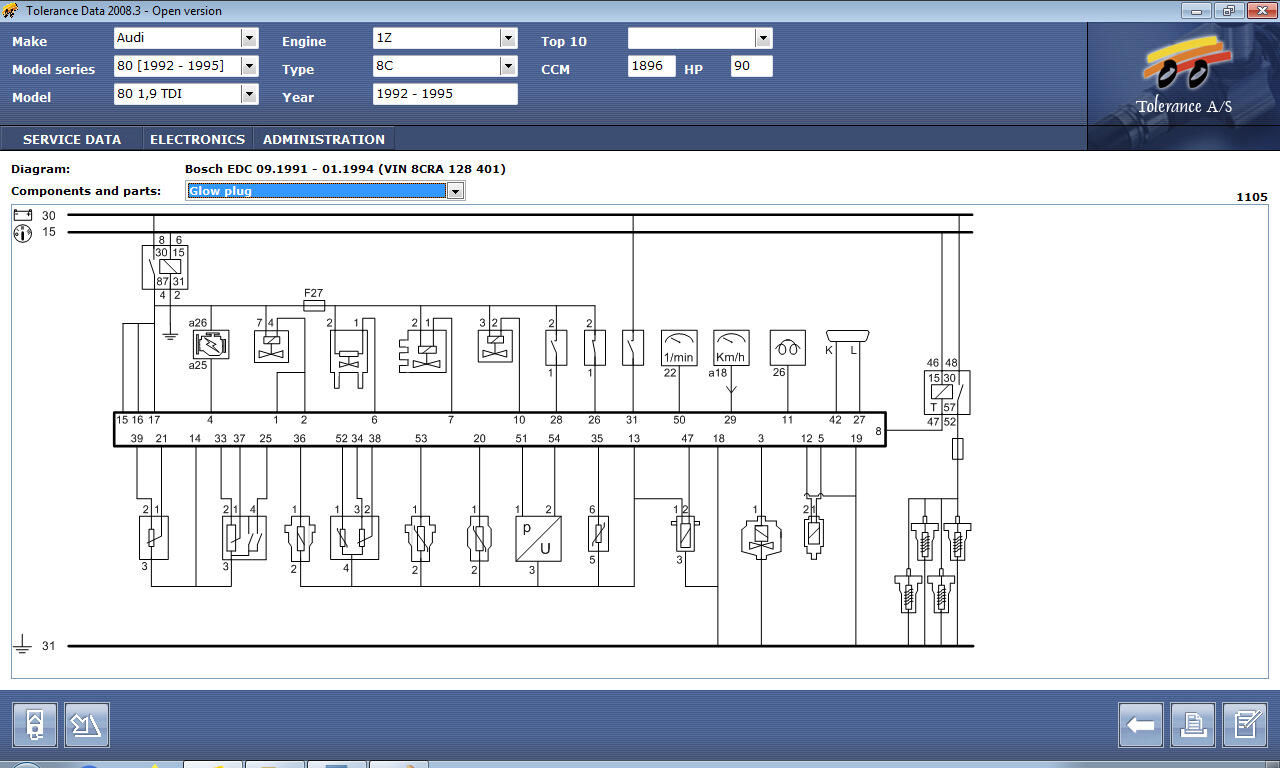
Task: Expand the Components and parts dropdown
Action: [x=455, y=191]
